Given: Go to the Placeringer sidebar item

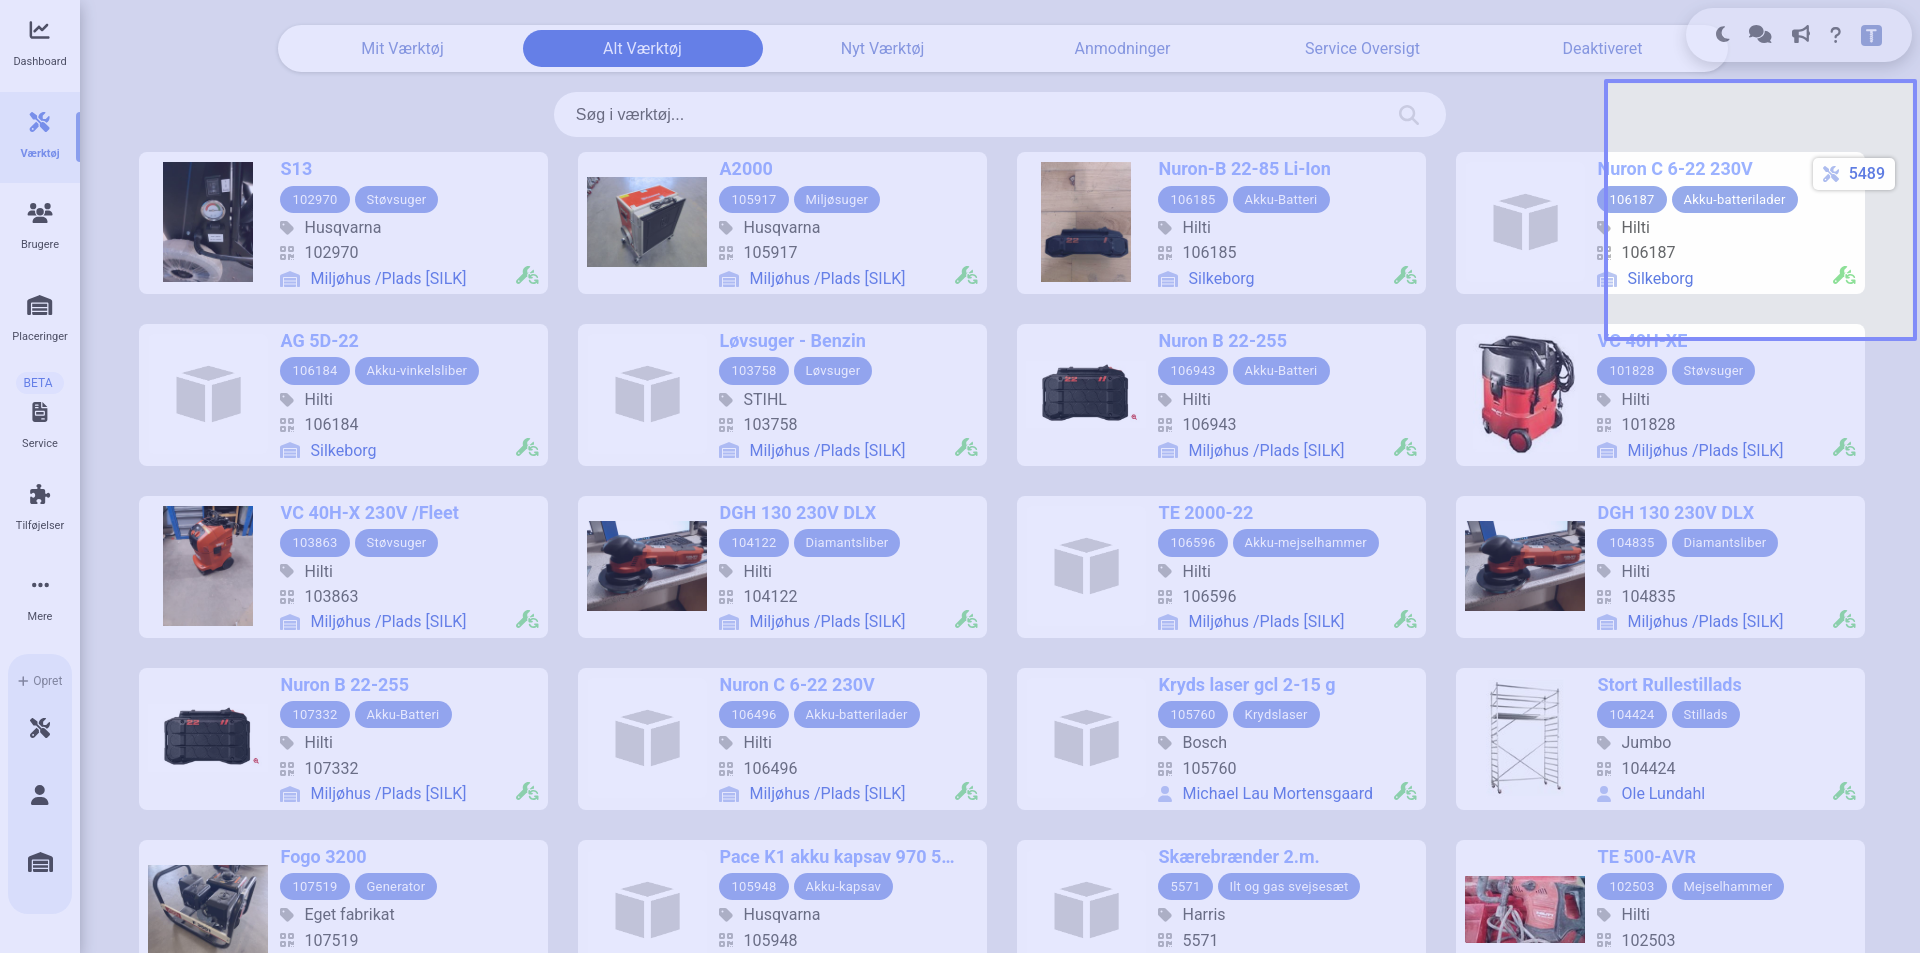Looking at the screenshot, I should tap(39, 316).
